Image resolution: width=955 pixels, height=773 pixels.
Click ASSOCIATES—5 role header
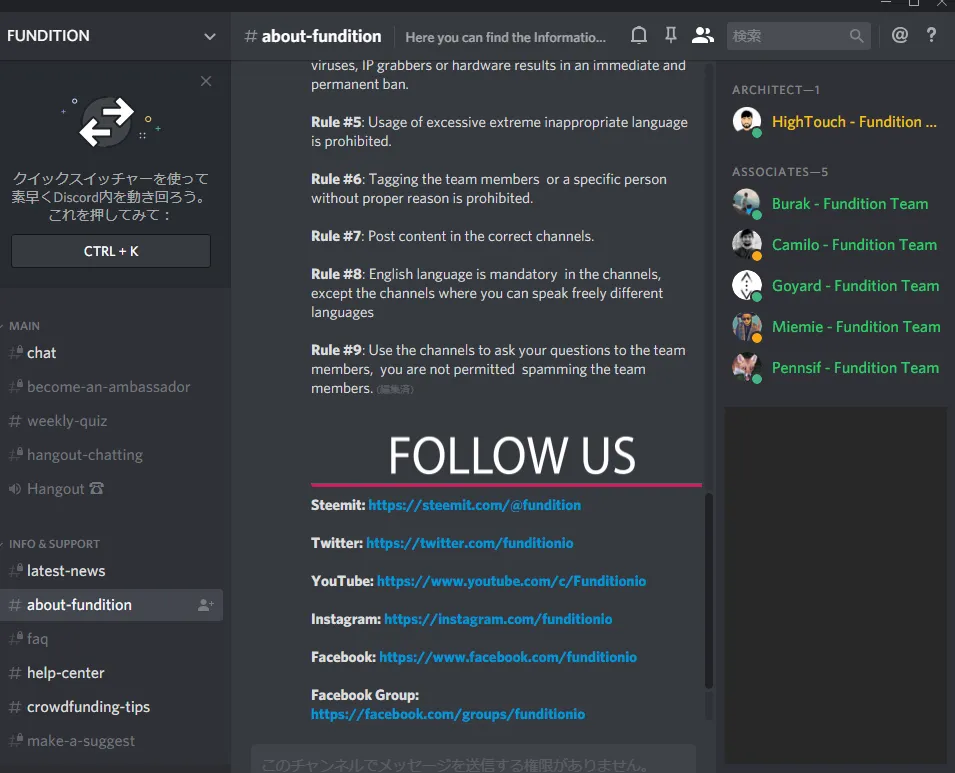click(x=780, y=172)
